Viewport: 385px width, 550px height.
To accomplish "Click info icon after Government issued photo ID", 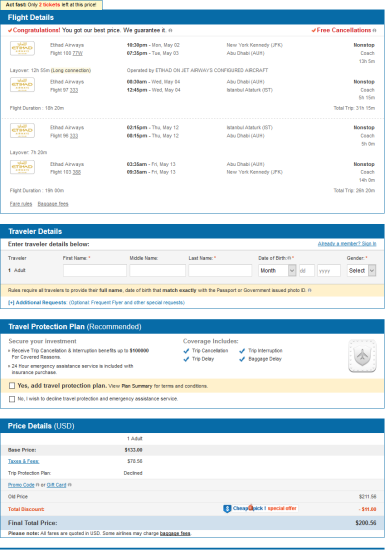I will (x=310, y=290).
